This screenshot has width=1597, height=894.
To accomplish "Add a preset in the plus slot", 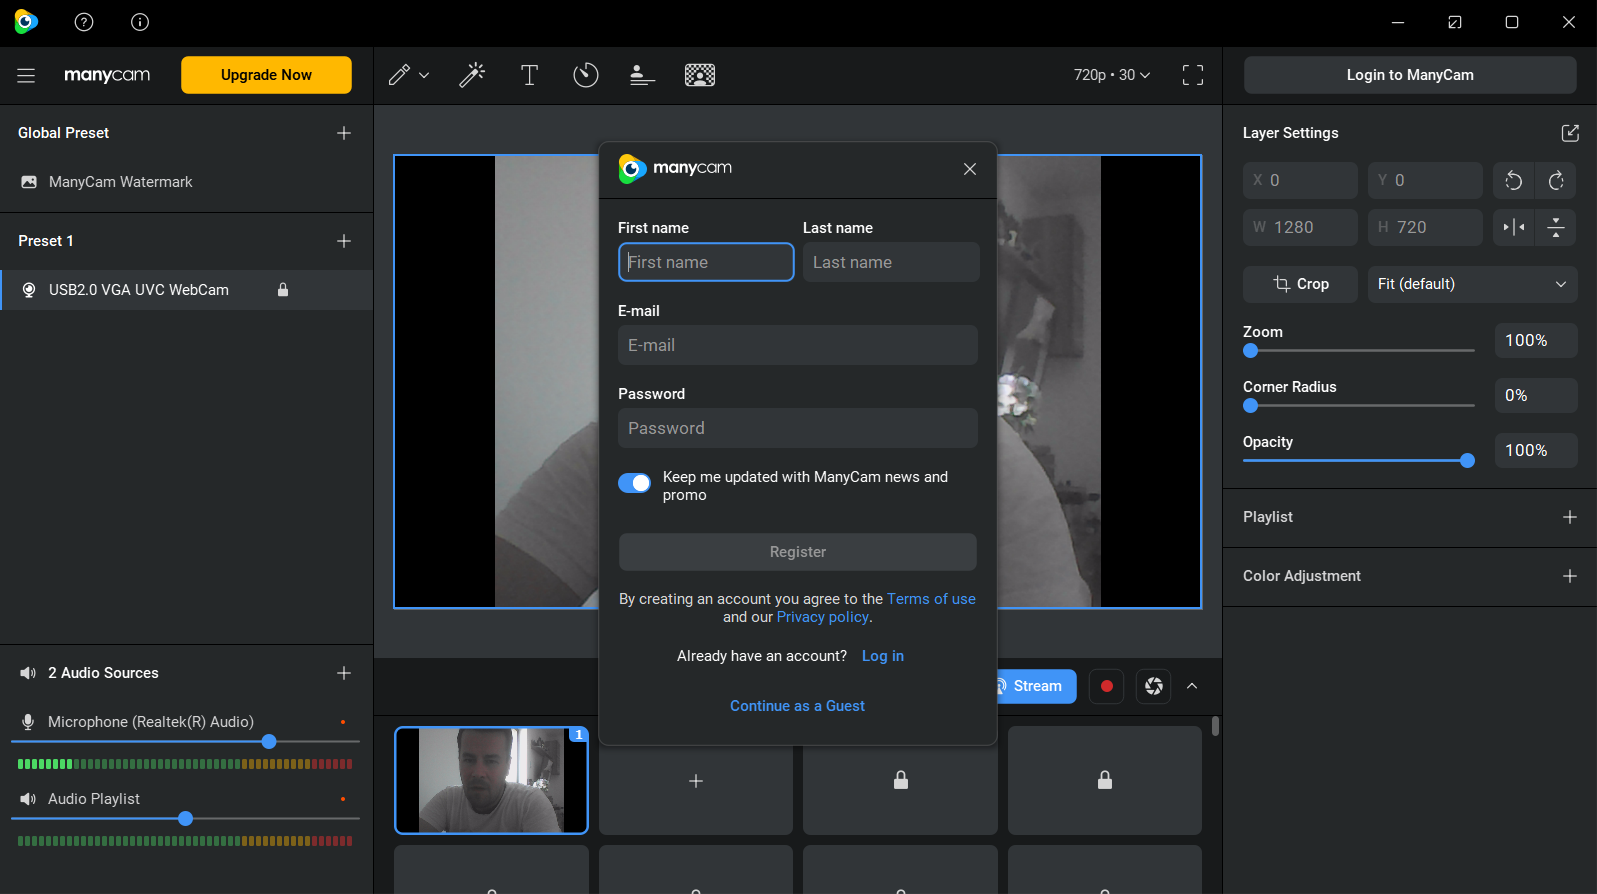I will [696, 781].
